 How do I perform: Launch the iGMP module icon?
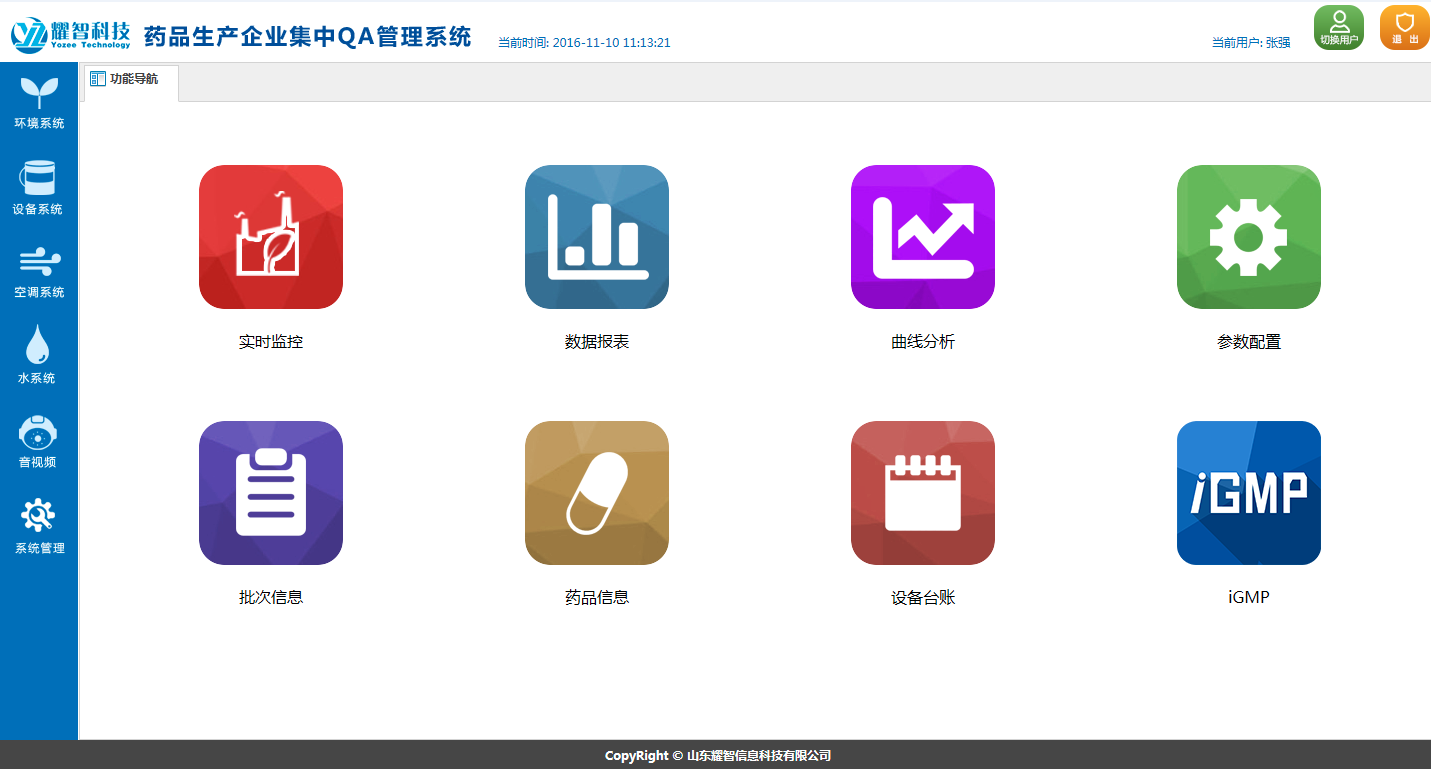pyautogui.click(x=1249, y=493)
